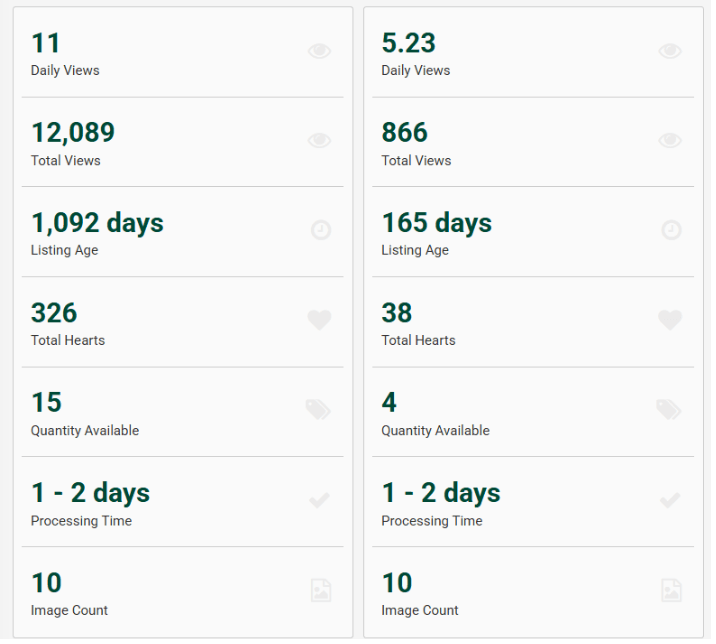
Task: Click the 326 total hearts number
Action: tap(54, 313)
